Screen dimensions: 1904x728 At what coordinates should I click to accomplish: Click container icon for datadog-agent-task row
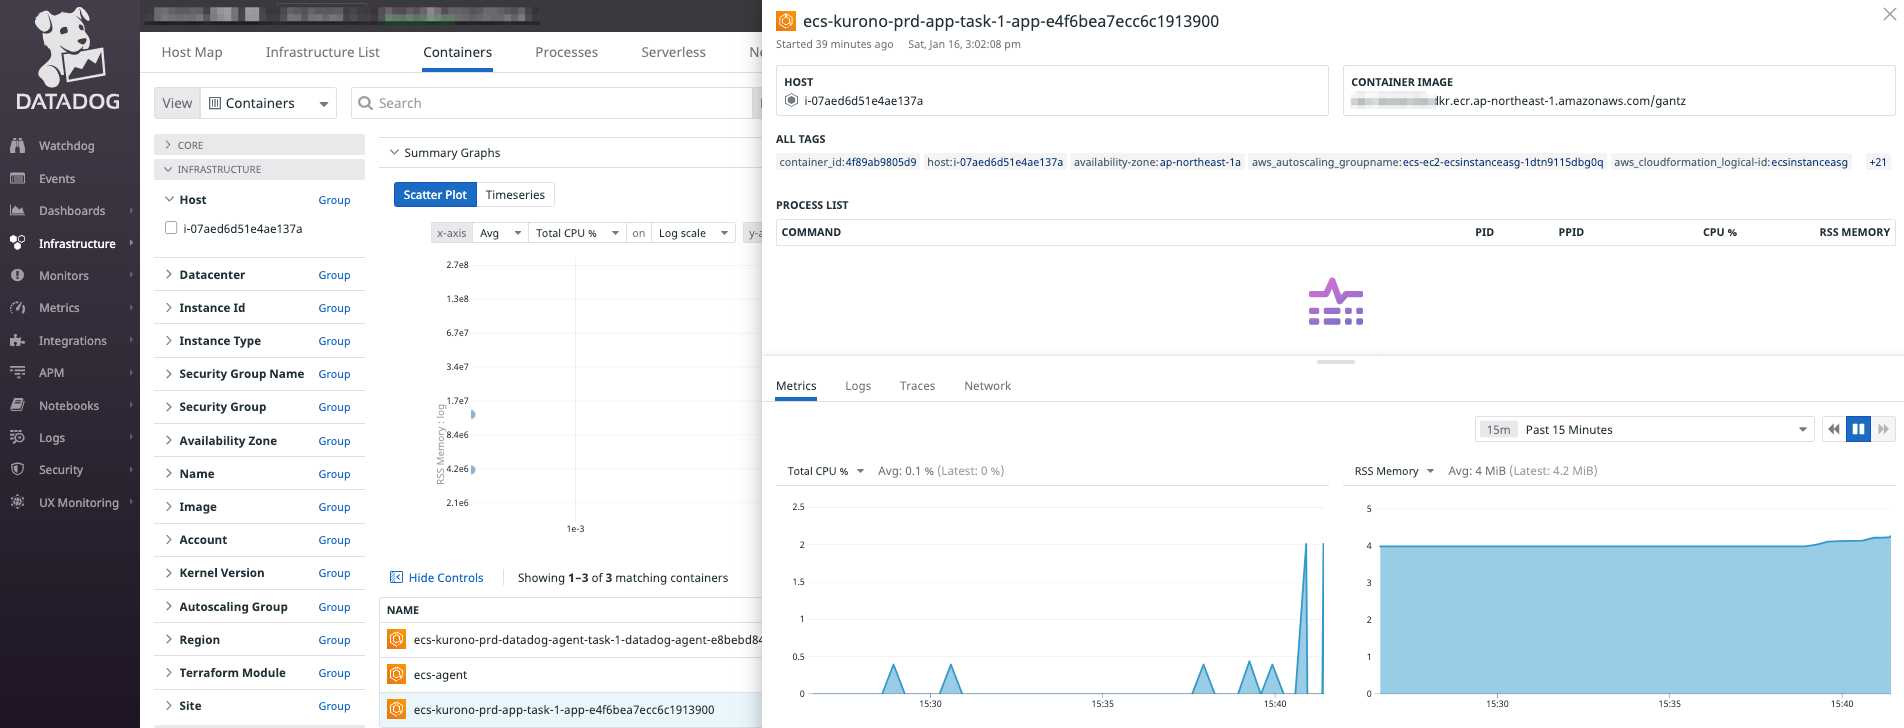coord(397,640)
